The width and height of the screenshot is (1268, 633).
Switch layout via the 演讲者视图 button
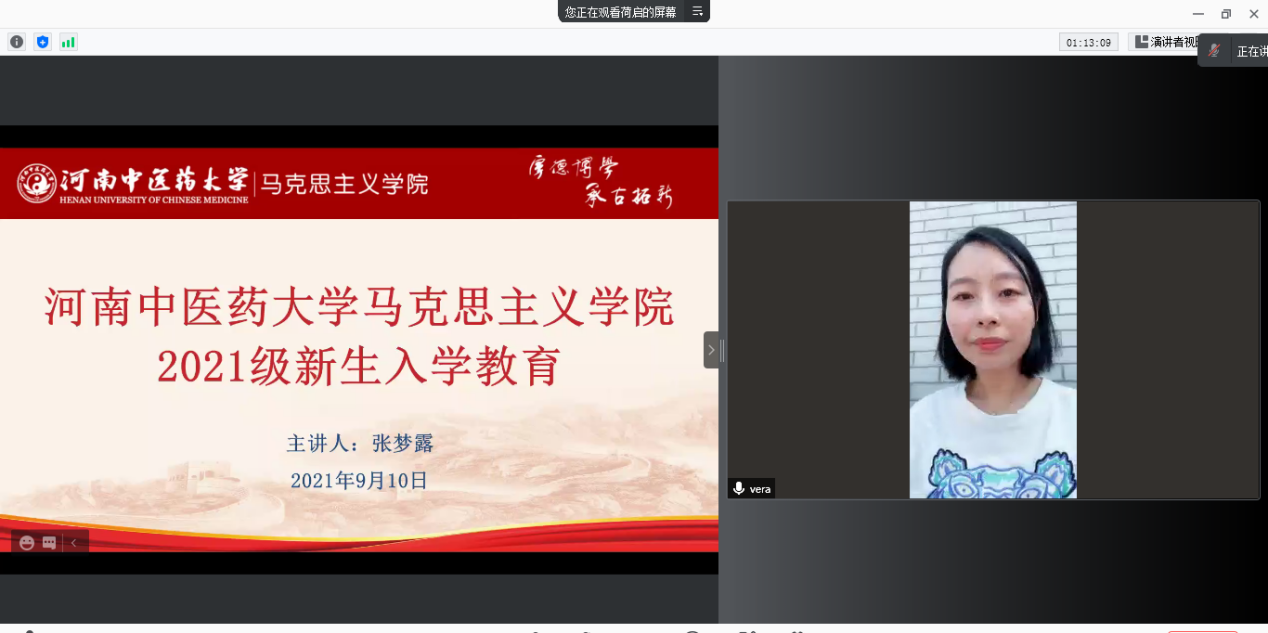pyautogui.click(x=1165, y=42)
